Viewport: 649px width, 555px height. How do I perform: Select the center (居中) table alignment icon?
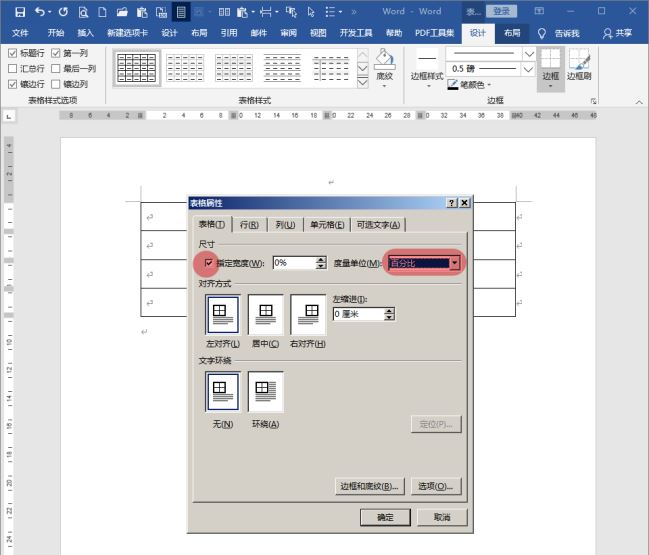pos(266,315)
